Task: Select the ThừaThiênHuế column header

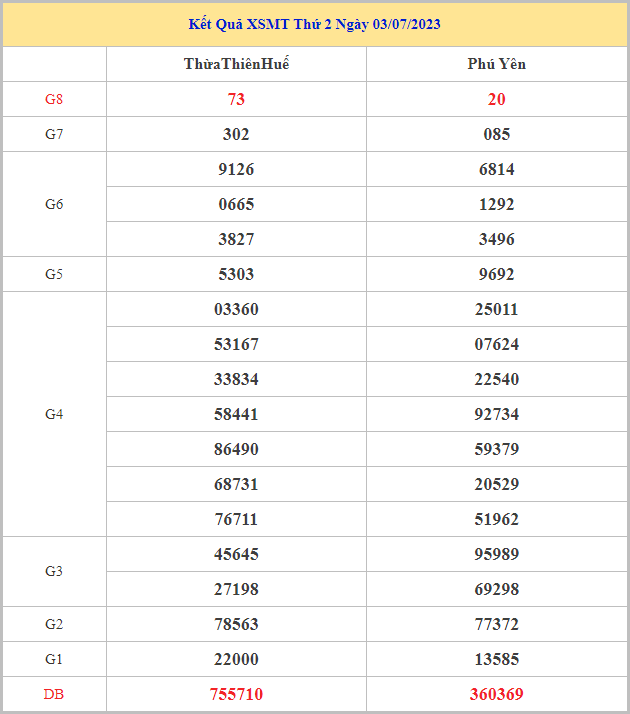Action: (236, 64)
